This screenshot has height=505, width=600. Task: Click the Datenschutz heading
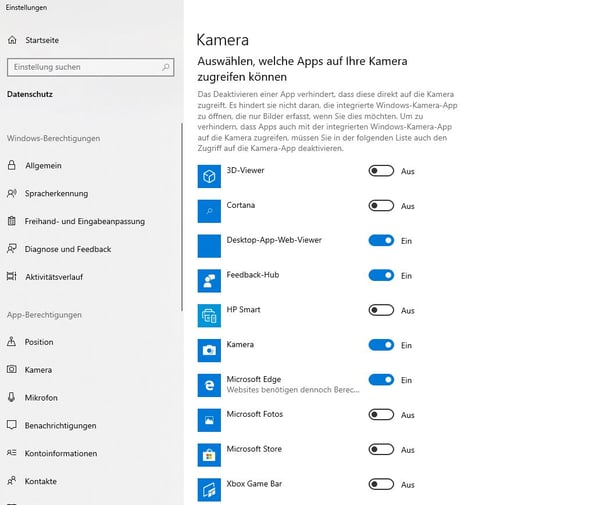pos(30,94)
